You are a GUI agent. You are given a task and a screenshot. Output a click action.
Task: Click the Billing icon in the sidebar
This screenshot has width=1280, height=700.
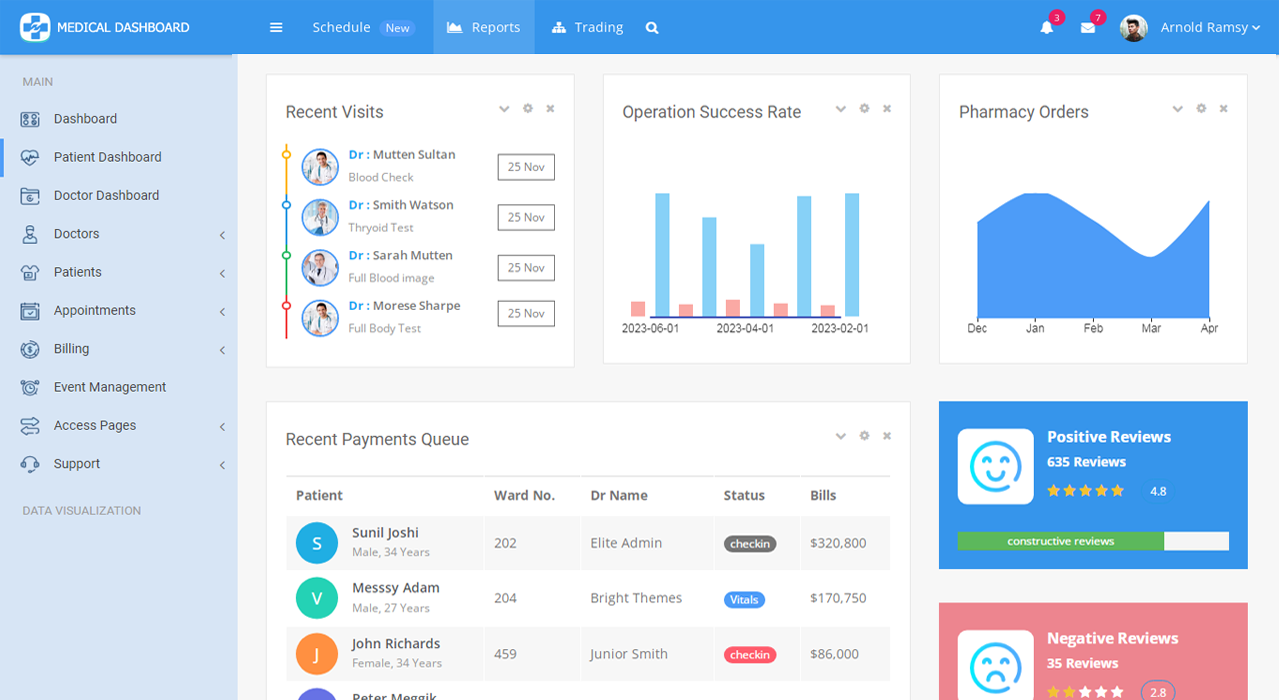29,348
